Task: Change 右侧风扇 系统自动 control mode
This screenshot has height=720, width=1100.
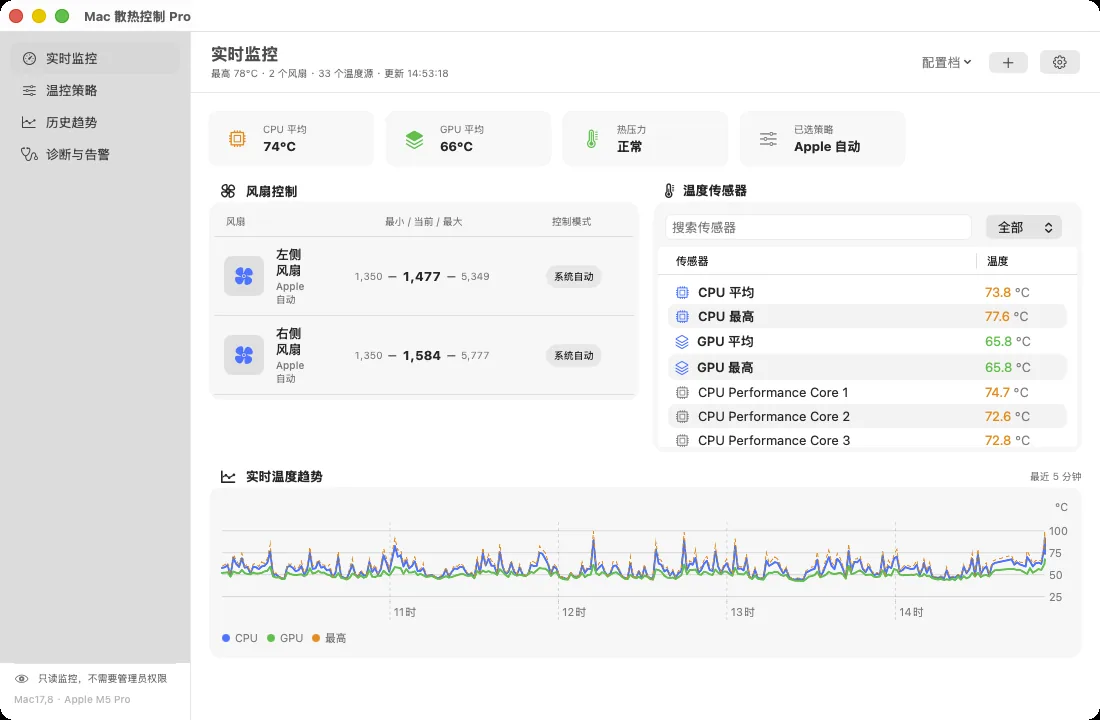Action: pos(574,356)
